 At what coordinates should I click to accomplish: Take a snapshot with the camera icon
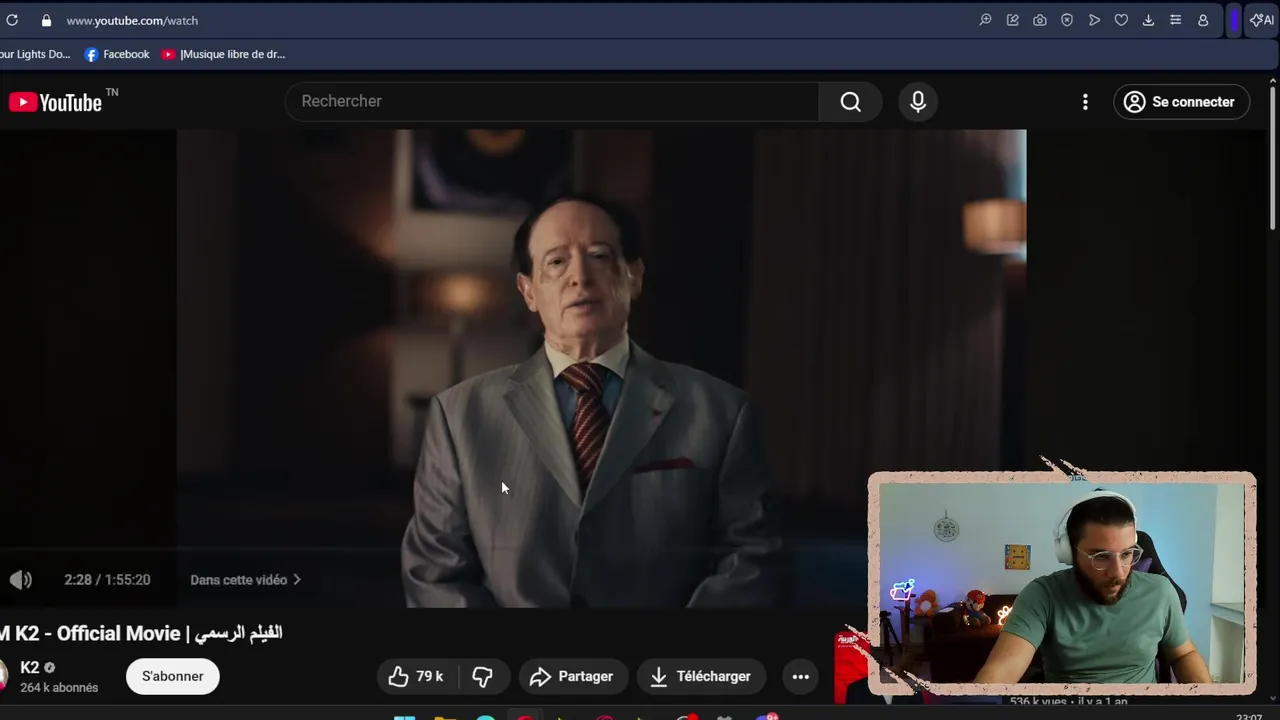coord(1040,20)
